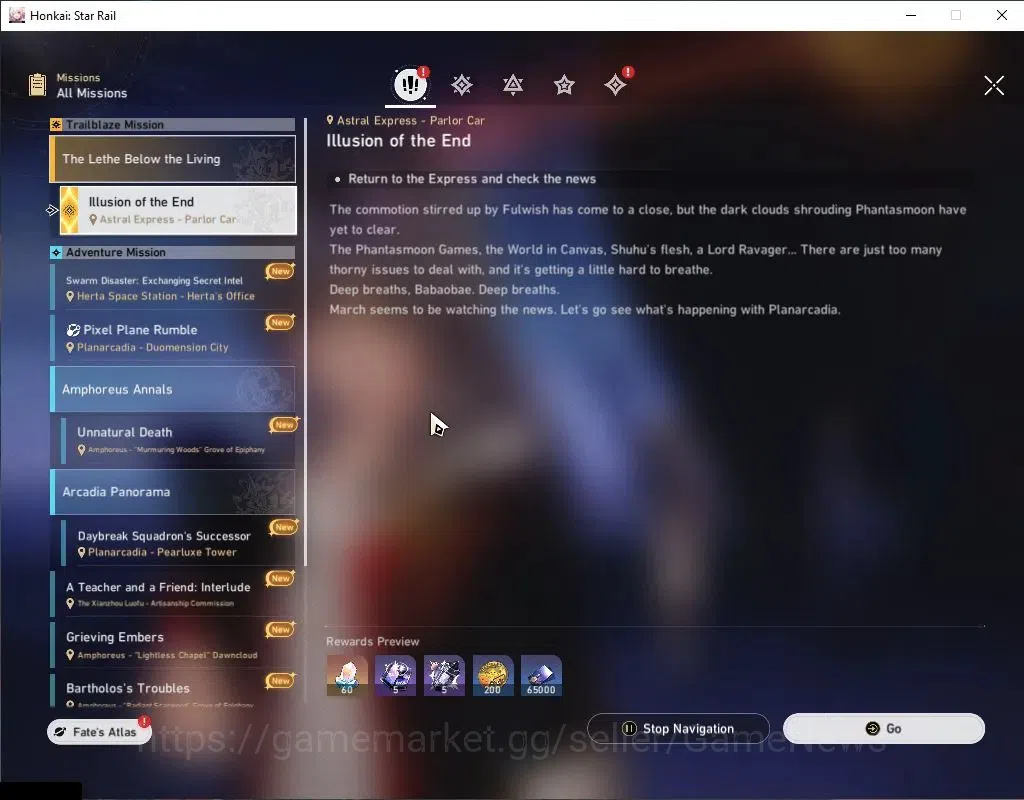This screenshot has height=800, width=1024.
Task: Click the Astral Express - Parlor Car location text
Action: (411, 120)
